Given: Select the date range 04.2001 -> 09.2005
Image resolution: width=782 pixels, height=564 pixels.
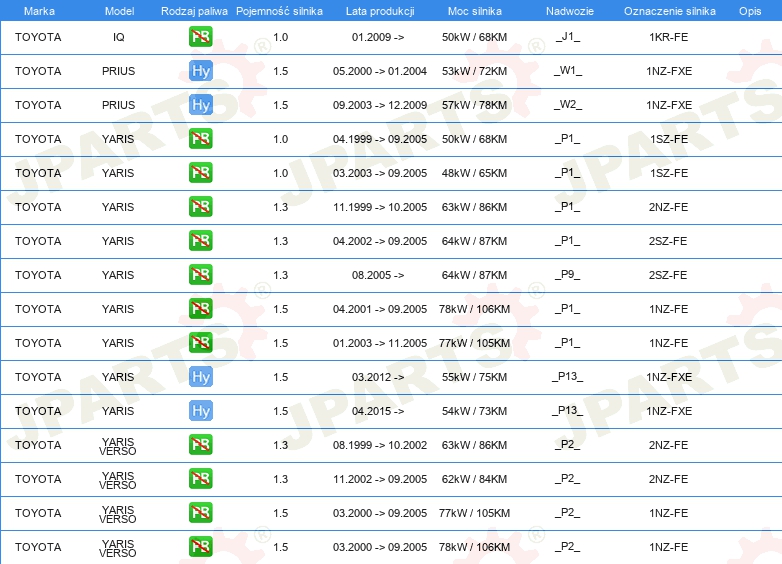Looking at the screenshot, I should (380, 309).
